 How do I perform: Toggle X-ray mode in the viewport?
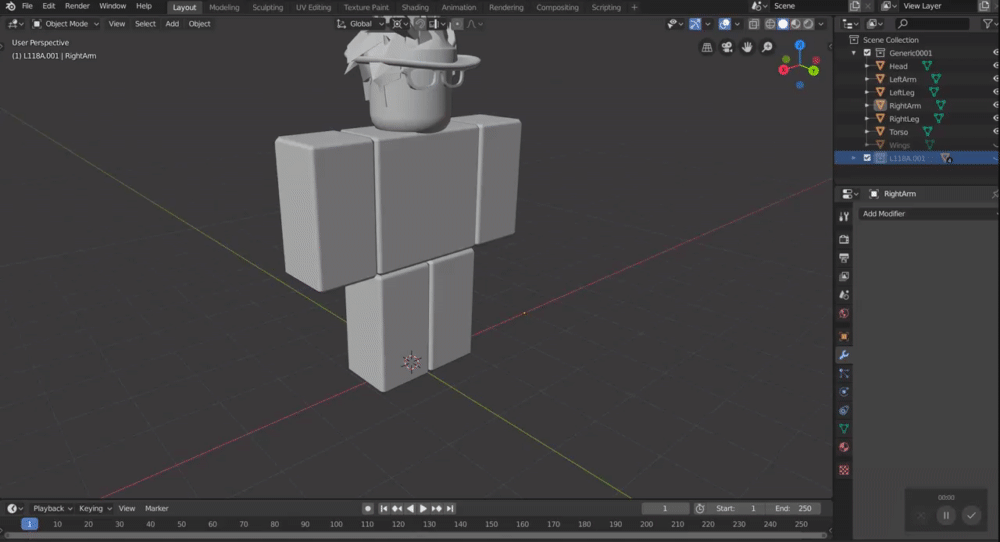pos(753,24)
